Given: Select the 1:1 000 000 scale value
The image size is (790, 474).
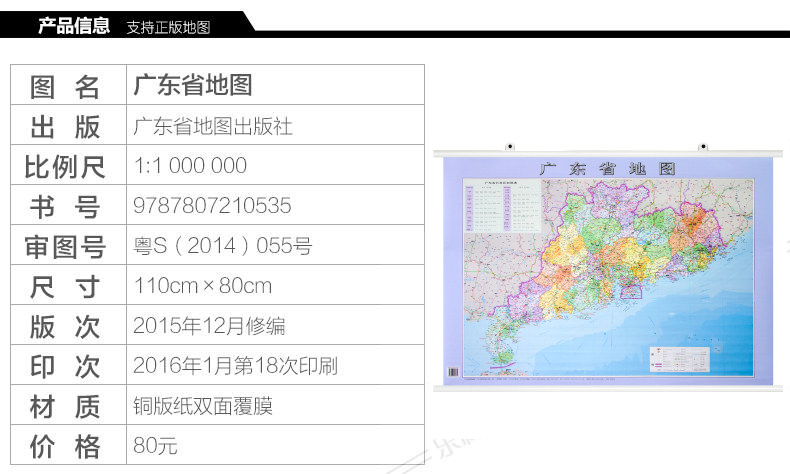Looking at the screenshot, I should pyautogui.click(x=190, y=165).
